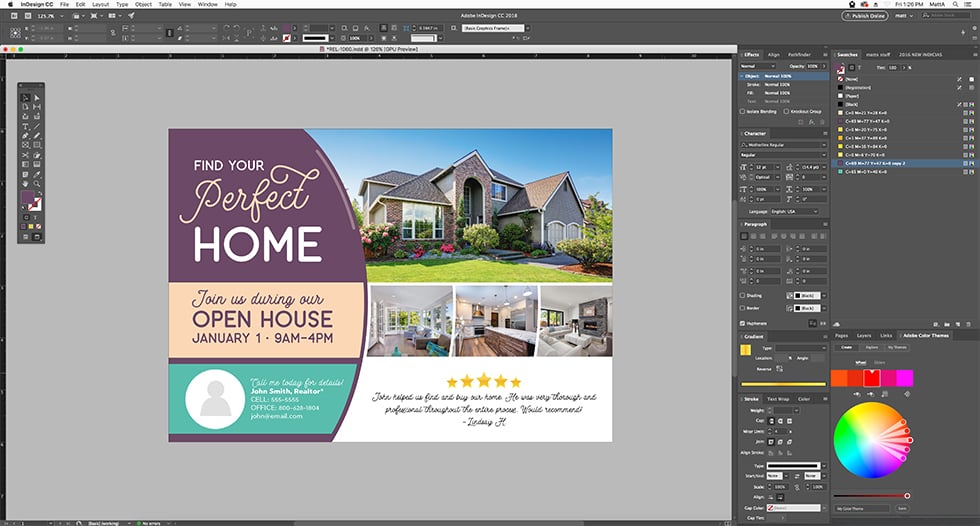
Task: Click the Swap Fill and Stroke arrow
Action: click(40, 192)
